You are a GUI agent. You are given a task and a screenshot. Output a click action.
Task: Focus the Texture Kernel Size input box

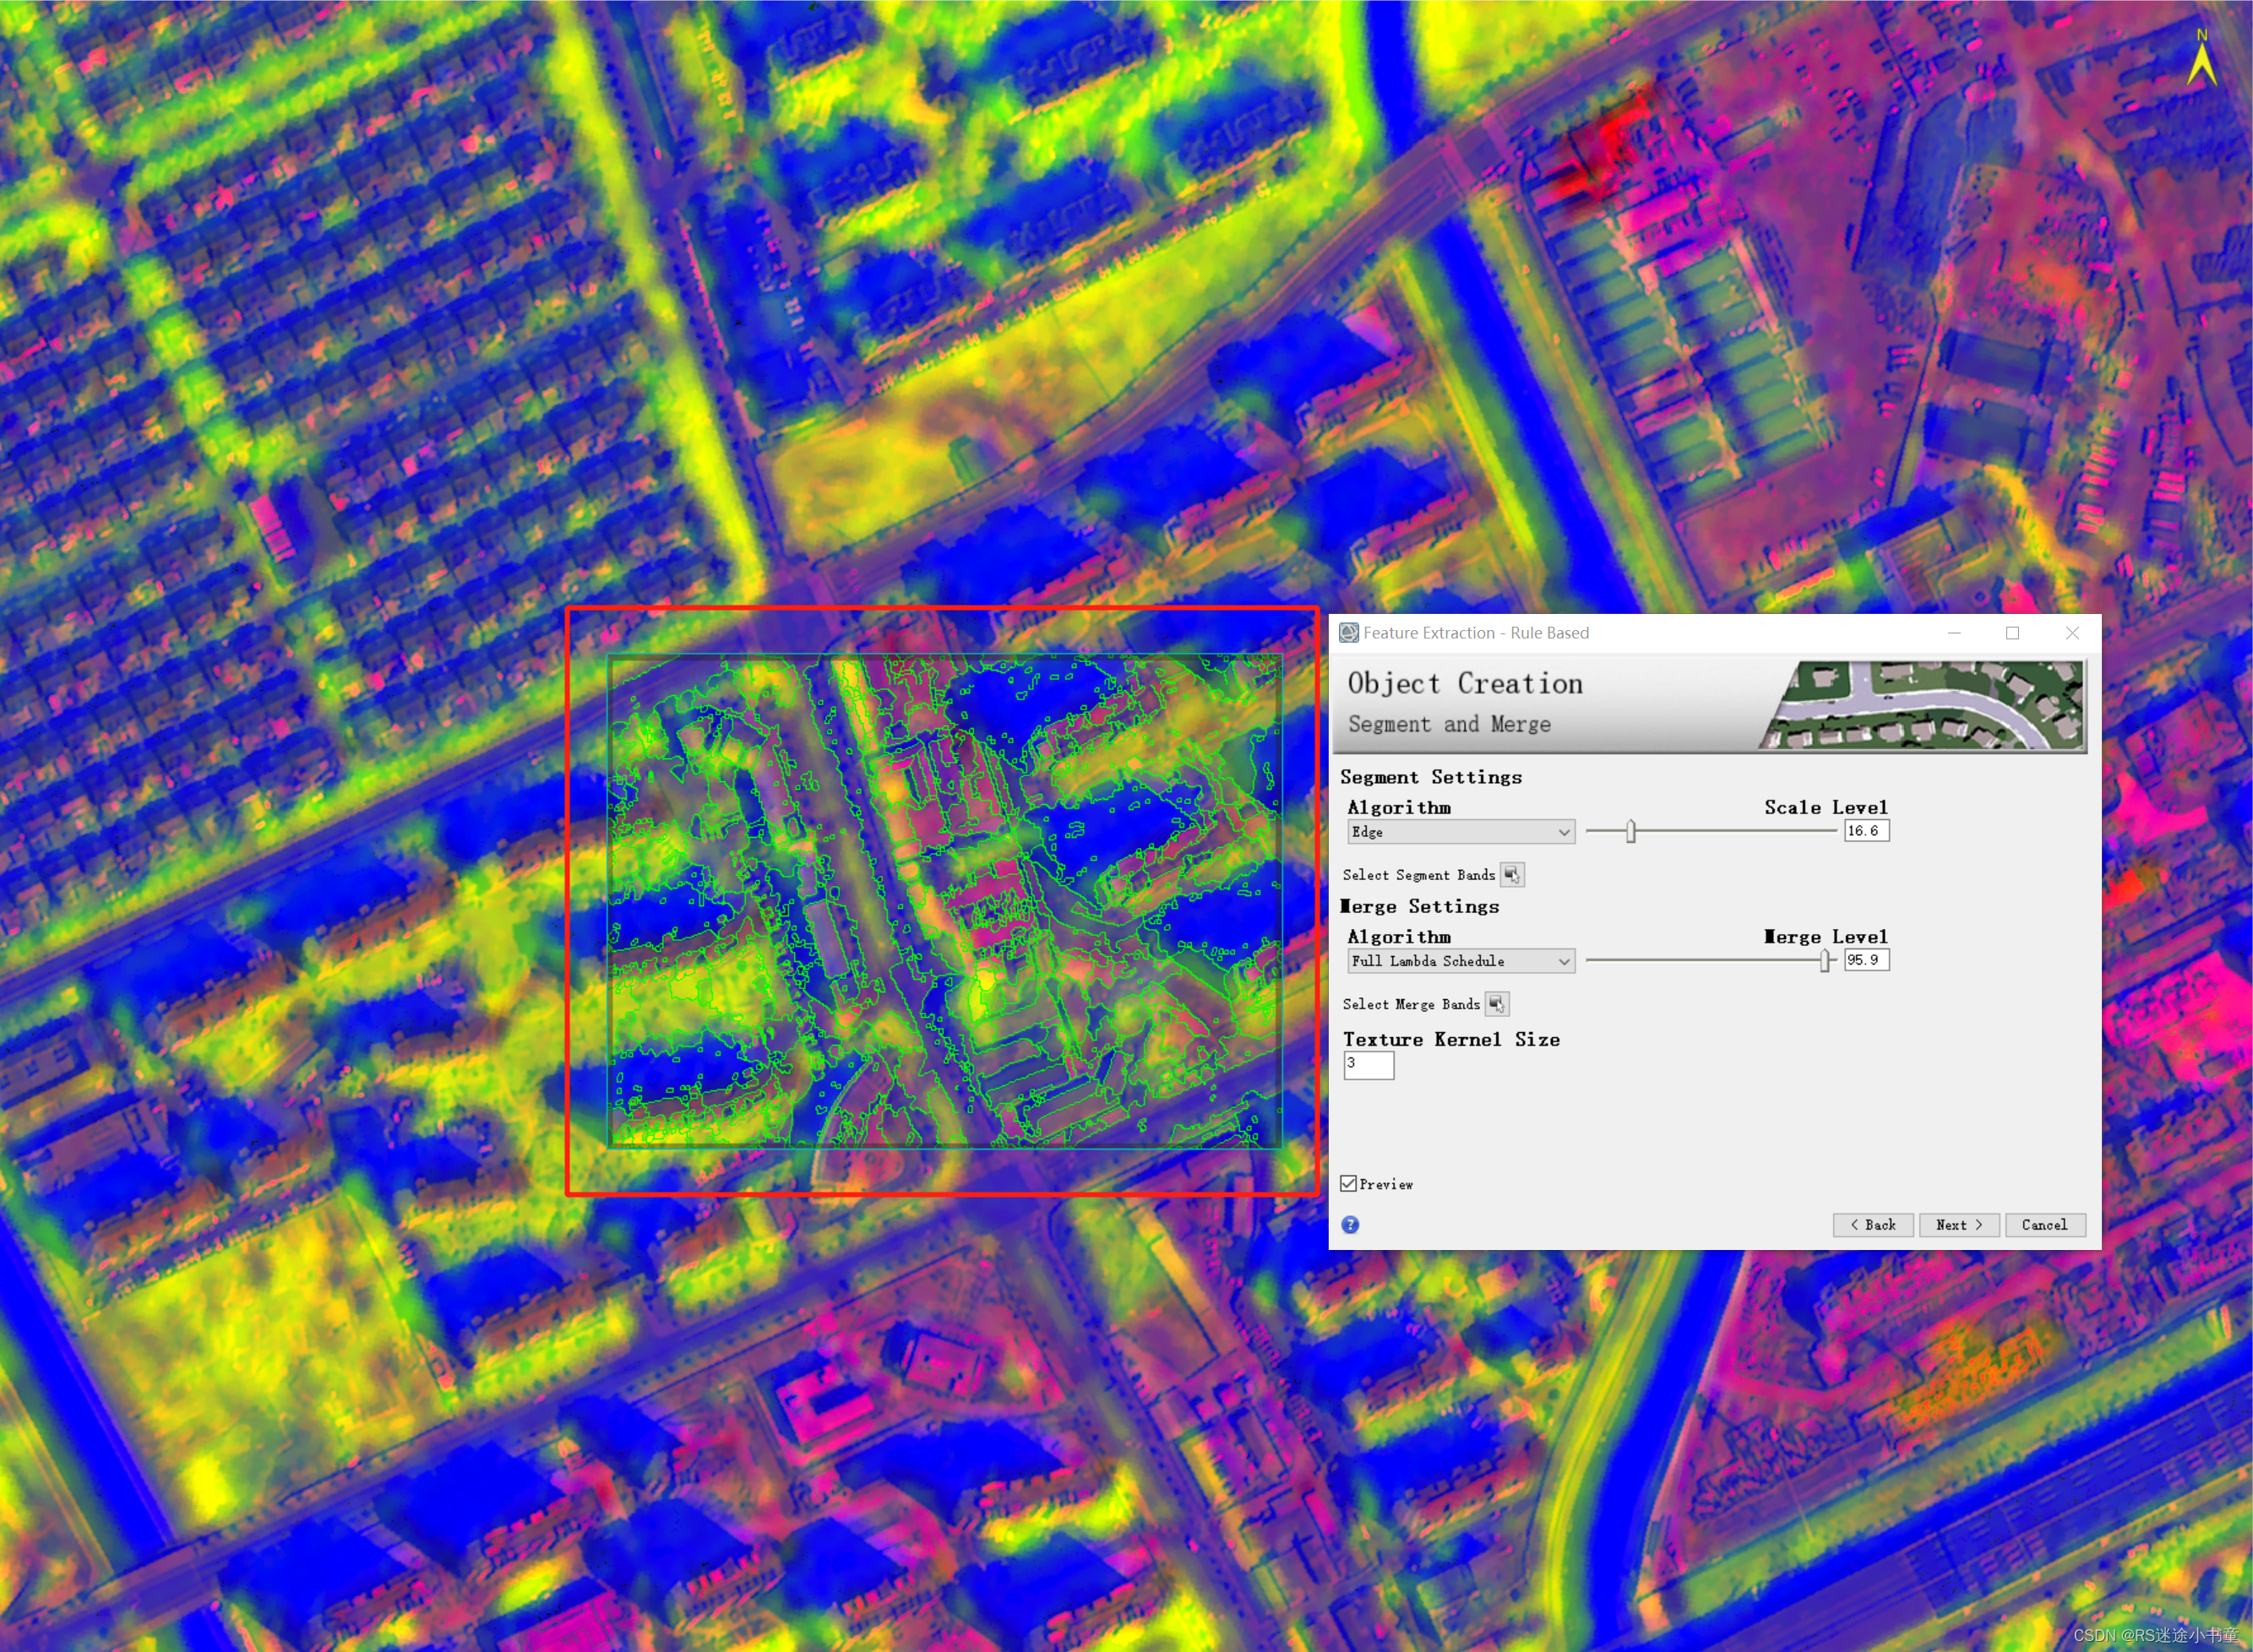click(x=1368, y=1065)
